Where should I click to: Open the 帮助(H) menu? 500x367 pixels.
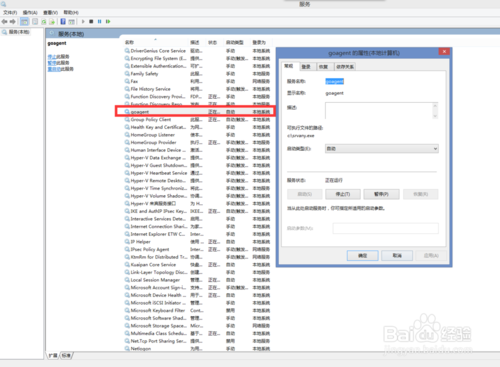click(71, 13)
